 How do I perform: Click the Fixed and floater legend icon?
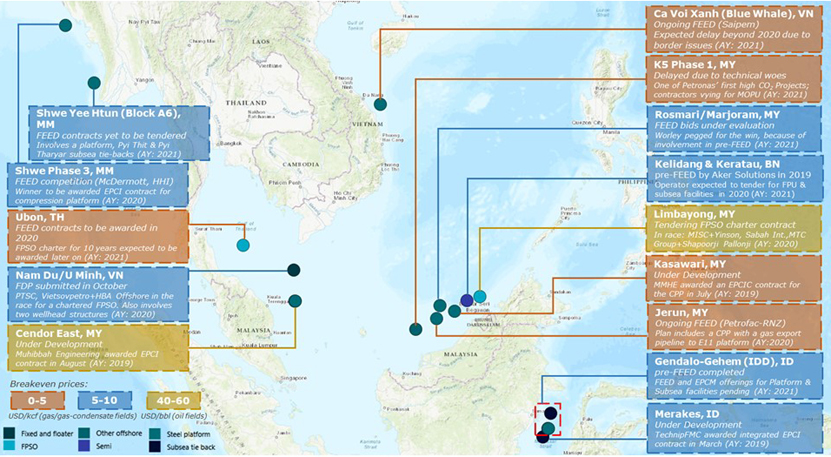click(x=9, y=433)
